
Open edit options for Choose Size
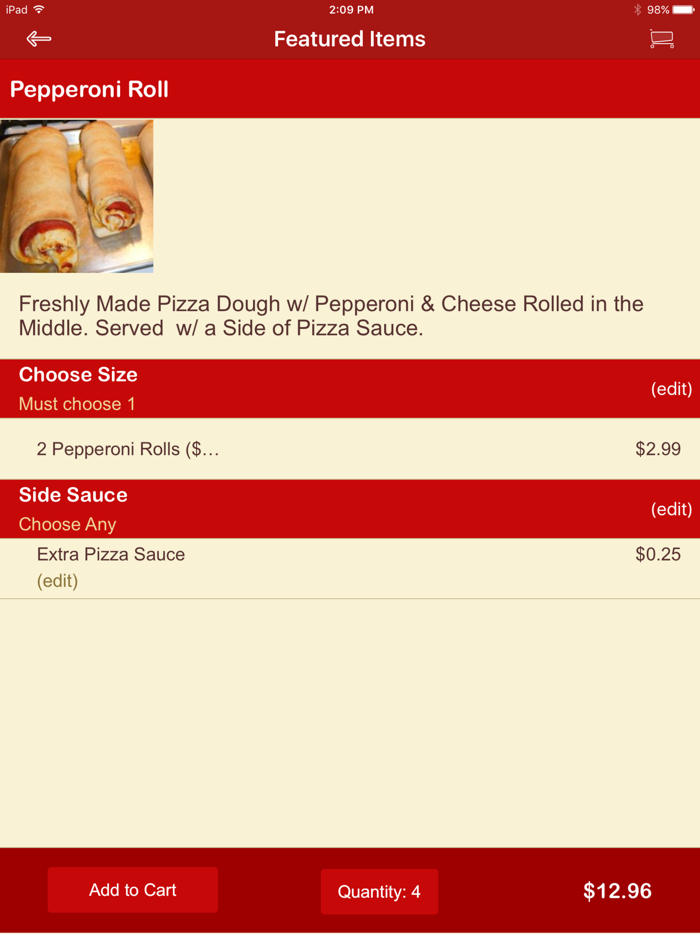(672, 388)
